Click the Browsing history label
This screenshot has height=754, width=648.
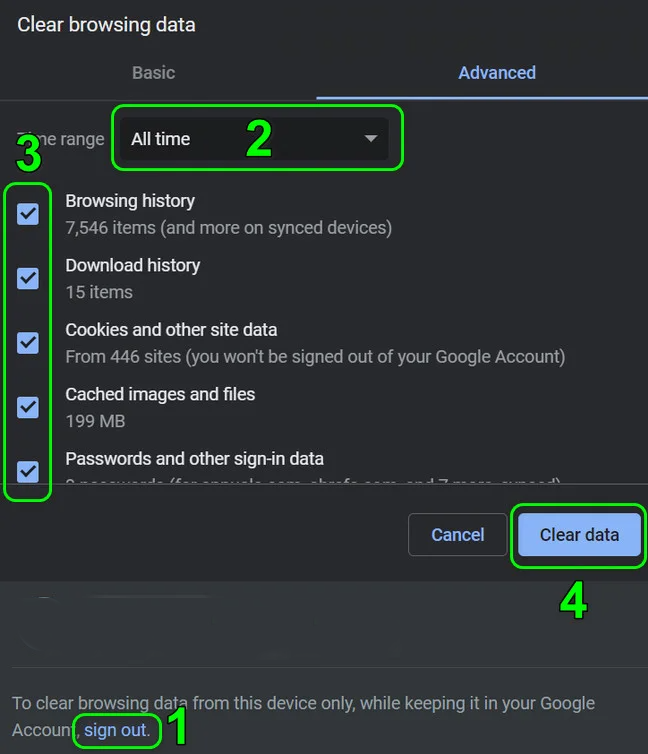pyautogui.click(x=130, y=201)
